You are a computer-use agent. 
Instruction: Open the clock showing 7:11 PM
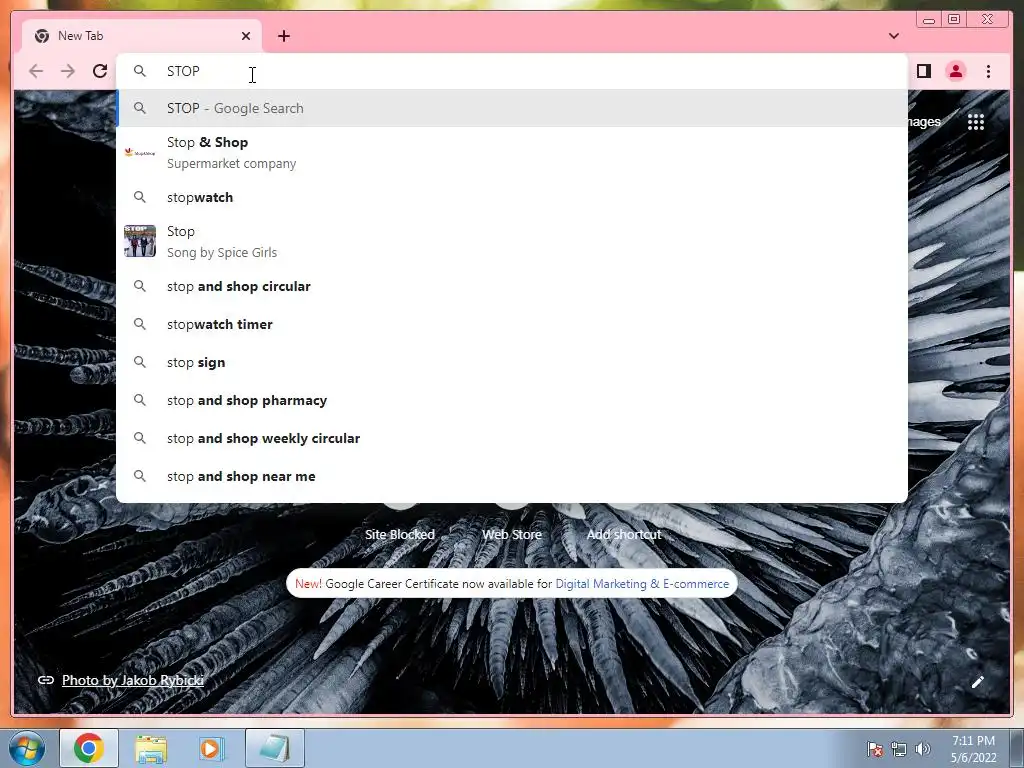[973, 749]
